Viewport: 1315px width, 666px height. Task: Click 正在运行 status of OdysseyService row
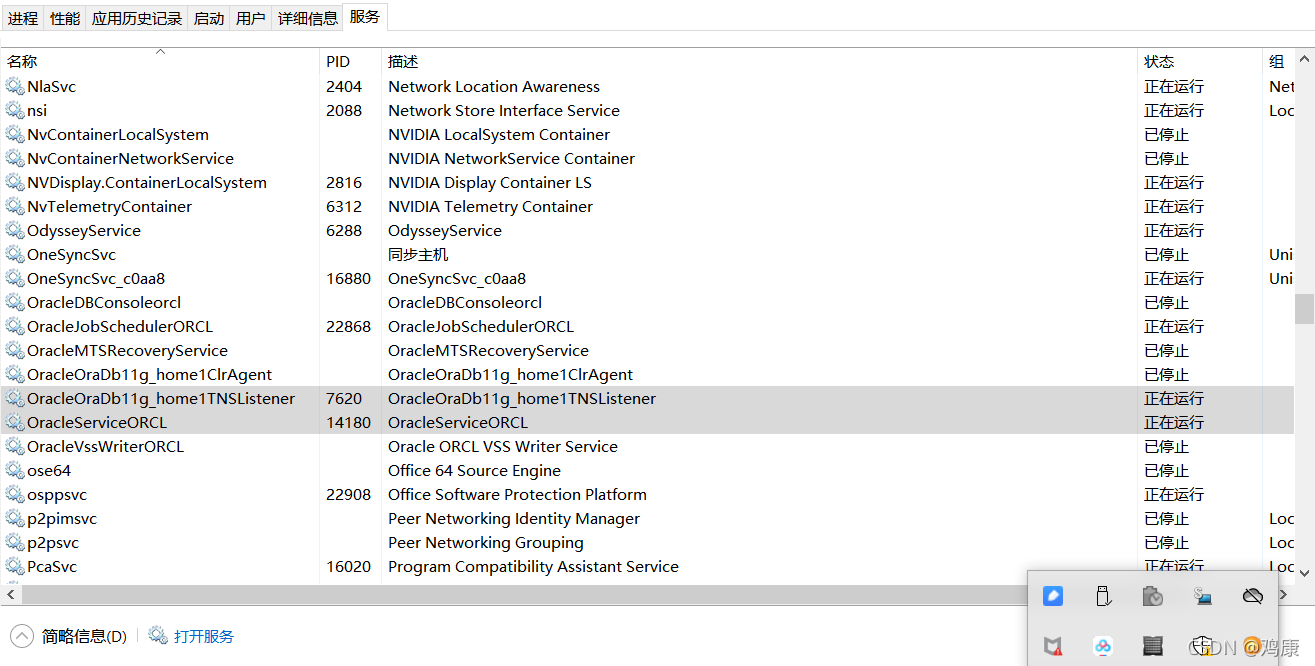pyautogui.click(x=1174, y=231)
